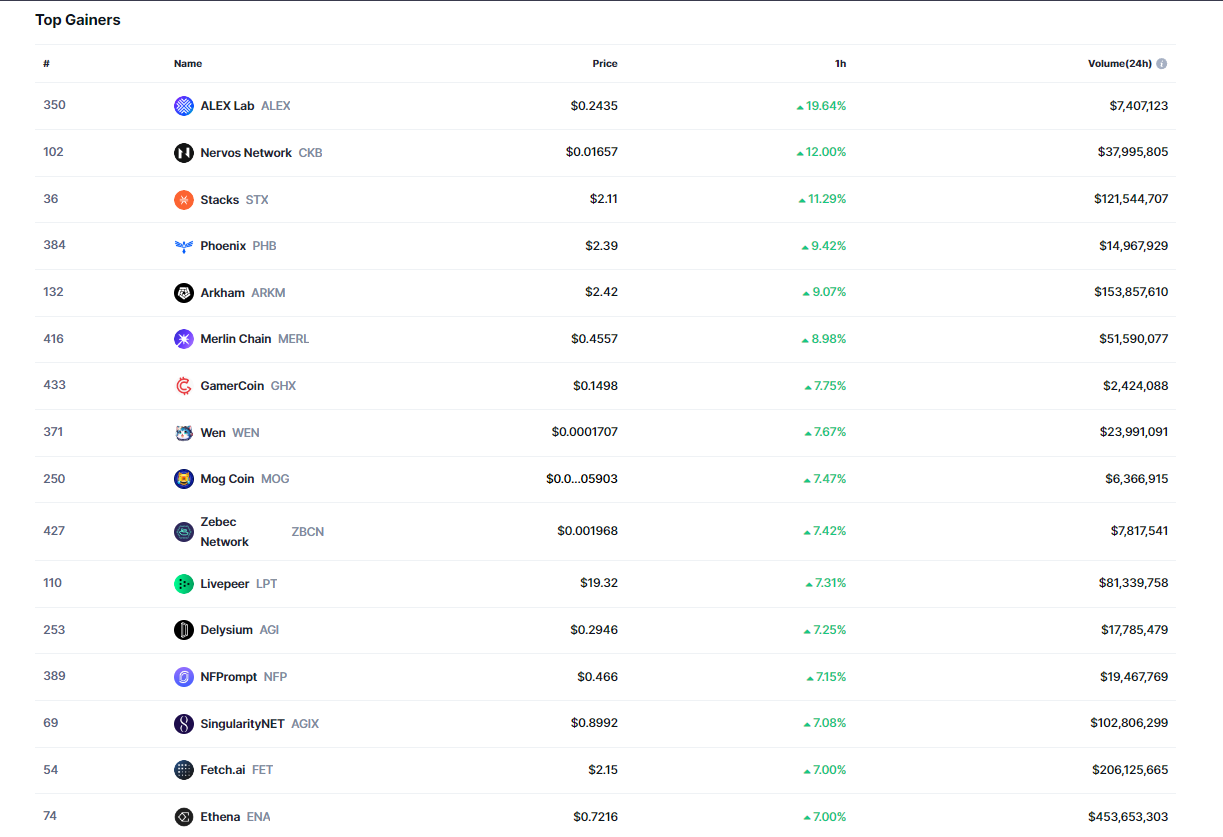Click the Stacks orange logo icon

click(x=184, y=200)
